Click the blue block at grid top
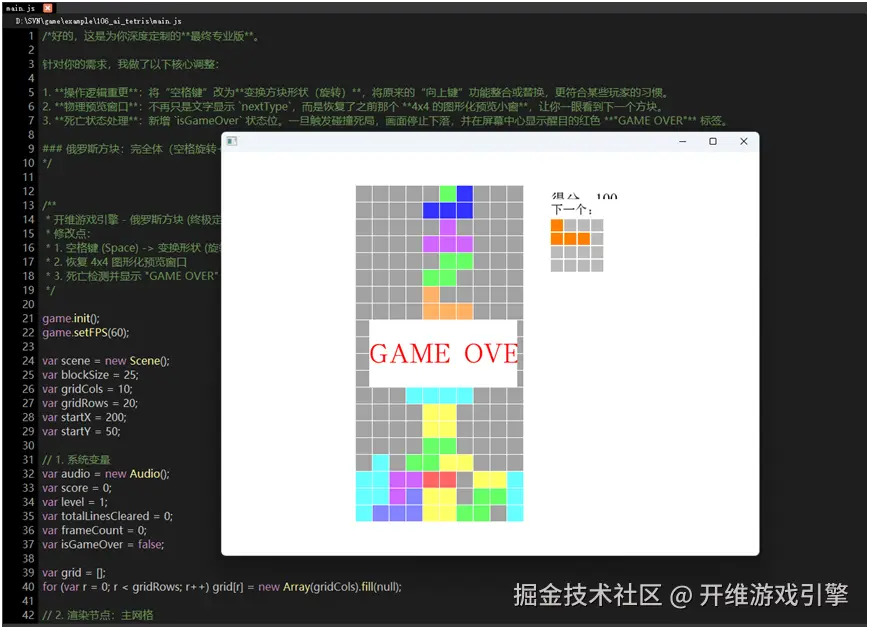869x629 pixels. point(463,190)
